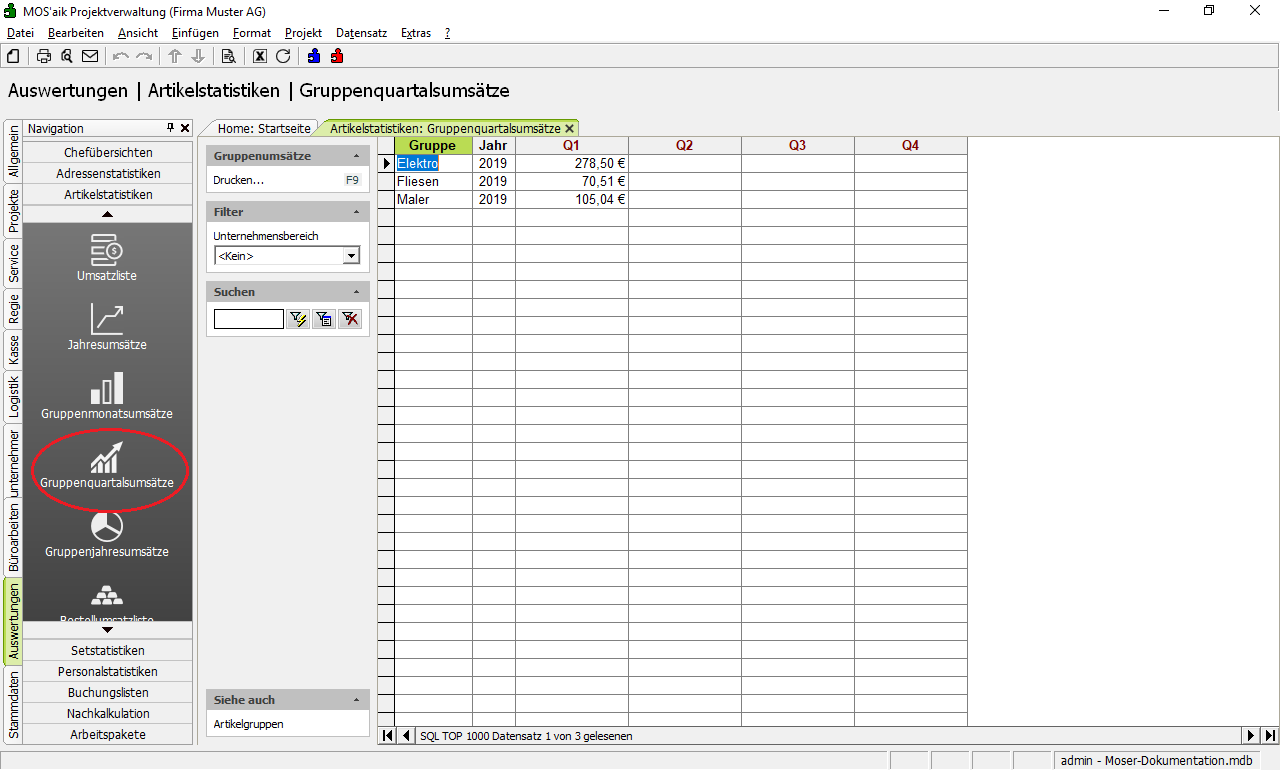Screen dimensions: 1280x770
Task: Open the Unternehmensbereich dropdown
Action: pos(351,256)
